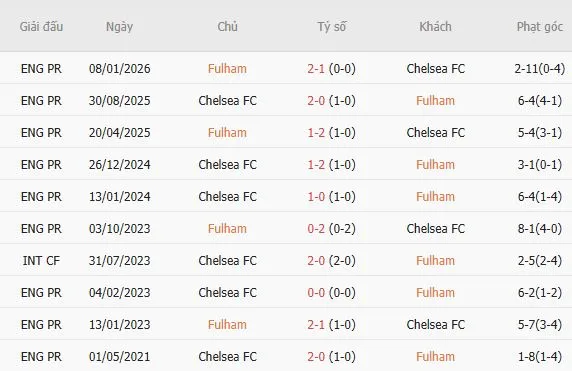
Task: Click the Fulham link dated 08/01/2026
Action: pyautogui.click(x=227, y=69)
